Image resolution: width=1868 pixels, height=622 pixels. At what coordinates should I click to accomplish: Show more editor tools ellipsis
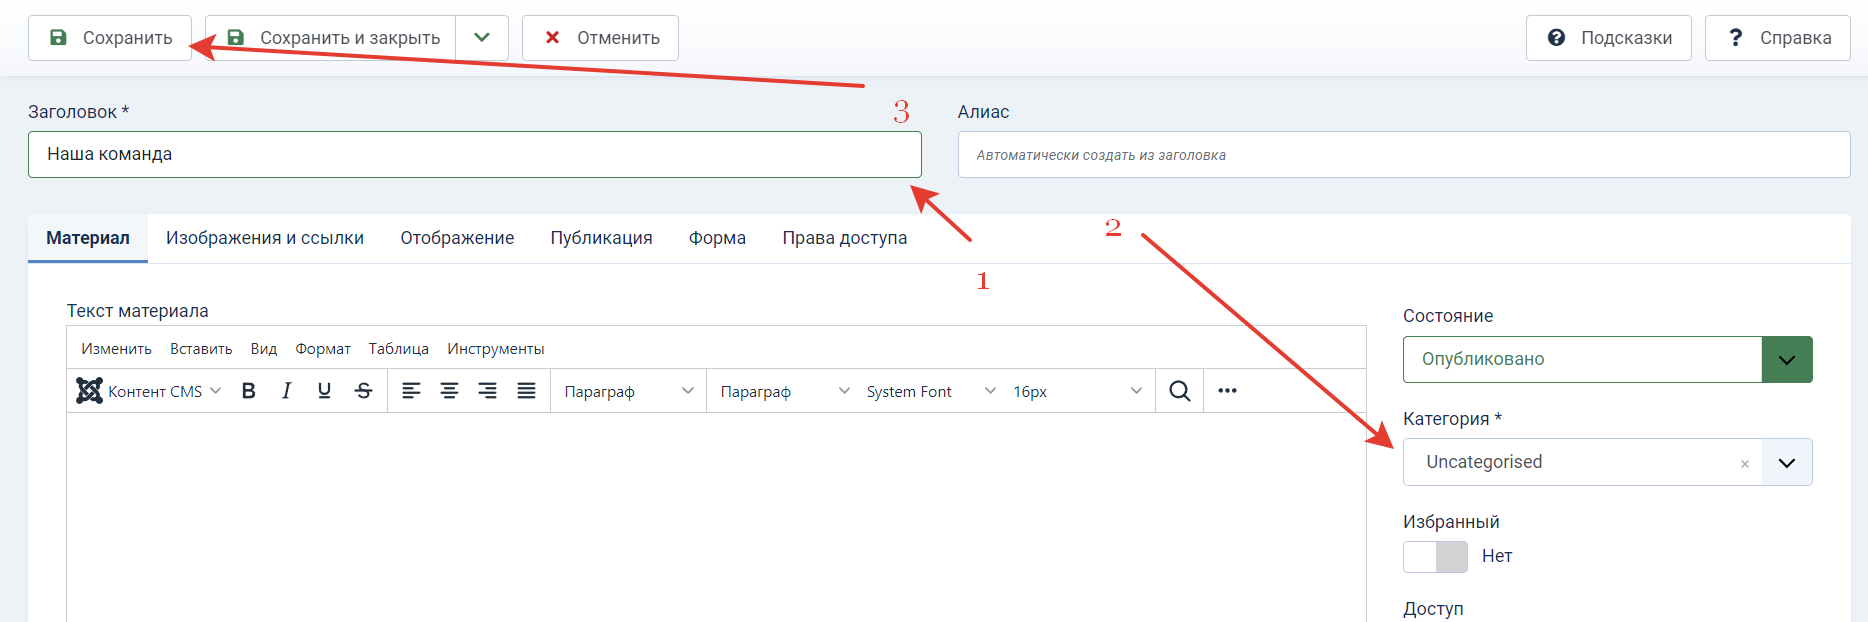1228,391
